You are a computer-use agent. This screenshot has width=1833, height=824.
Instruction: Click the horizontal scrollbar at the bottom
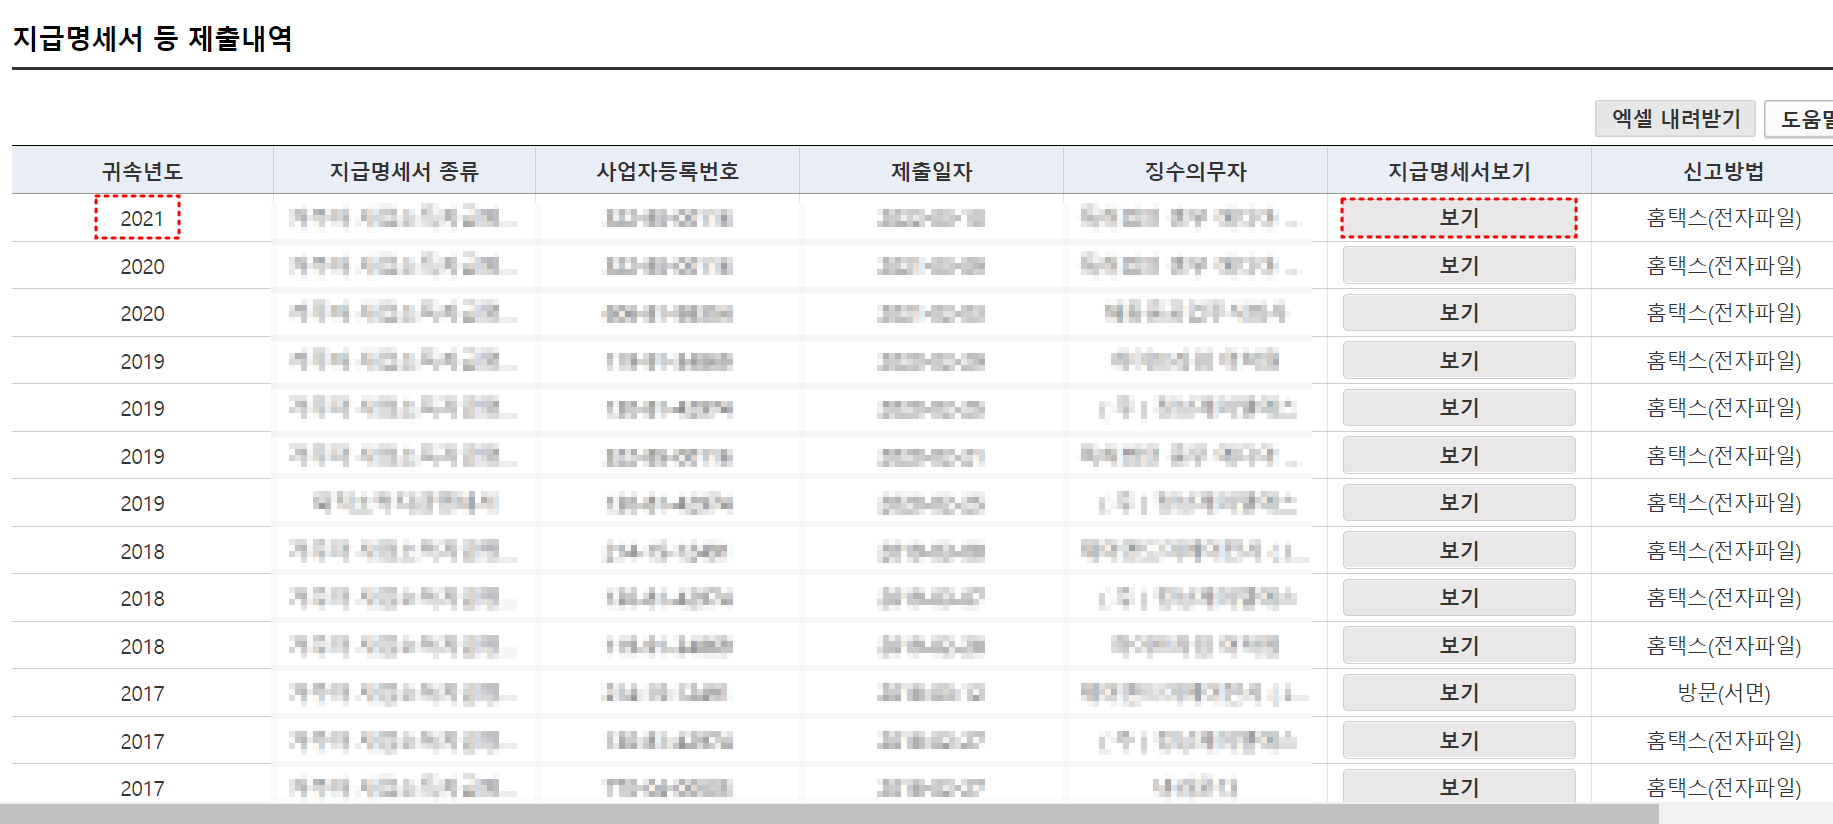click(x=829, y=814)
